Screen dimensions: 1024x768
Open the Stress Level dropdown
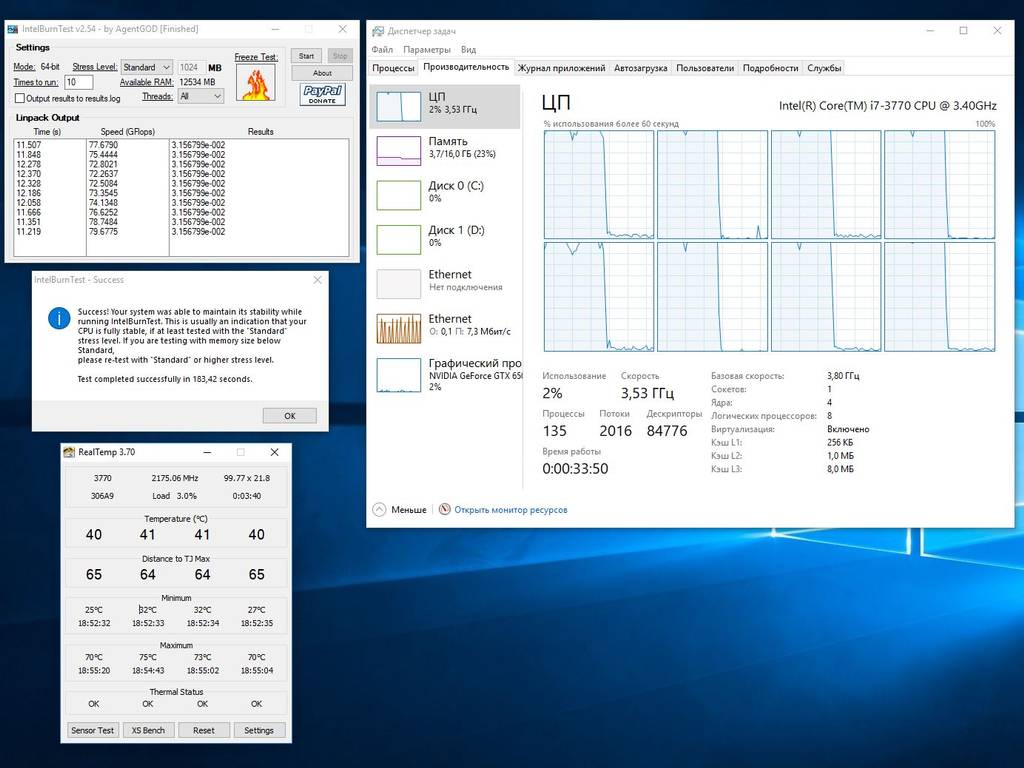[x=147, y=67]
